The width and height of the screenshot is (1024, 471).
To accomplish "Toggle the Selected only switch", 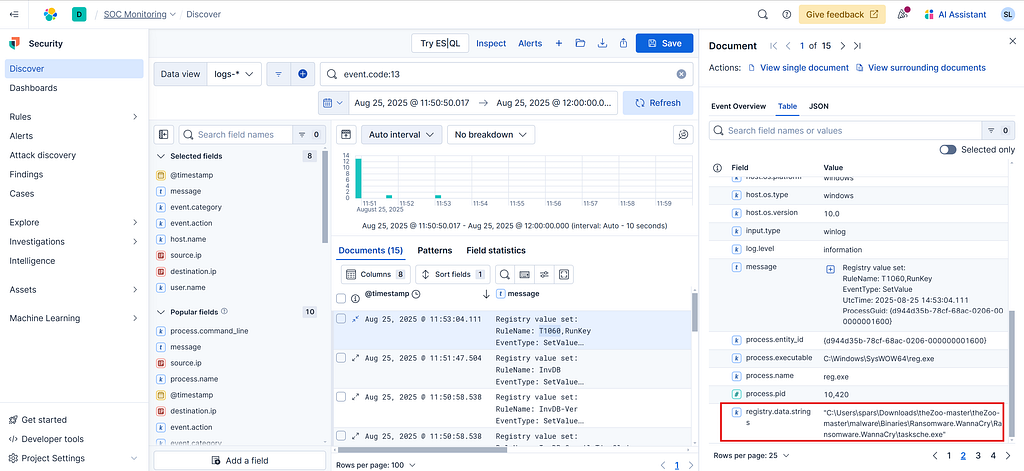I will pyautogui.click(x=947, y=149).
